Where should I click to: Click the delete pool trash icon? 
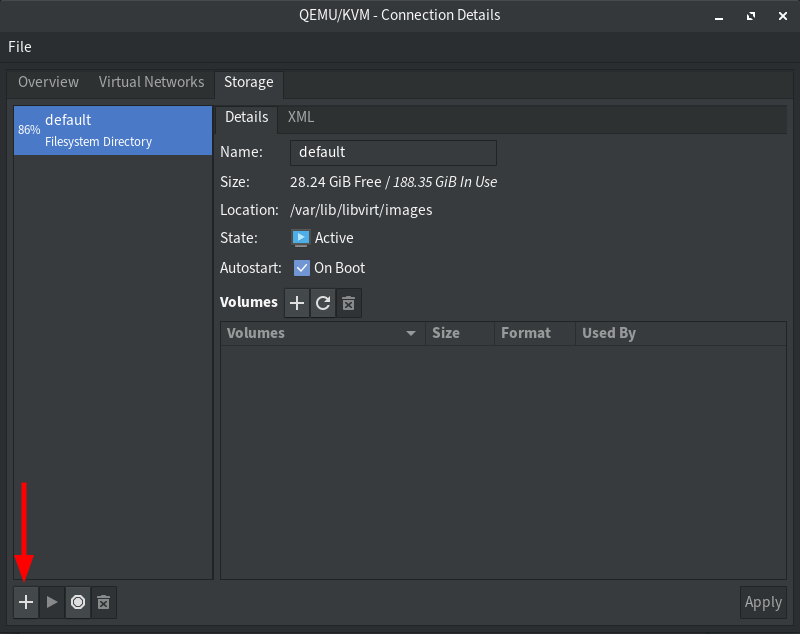coord(103,602)
